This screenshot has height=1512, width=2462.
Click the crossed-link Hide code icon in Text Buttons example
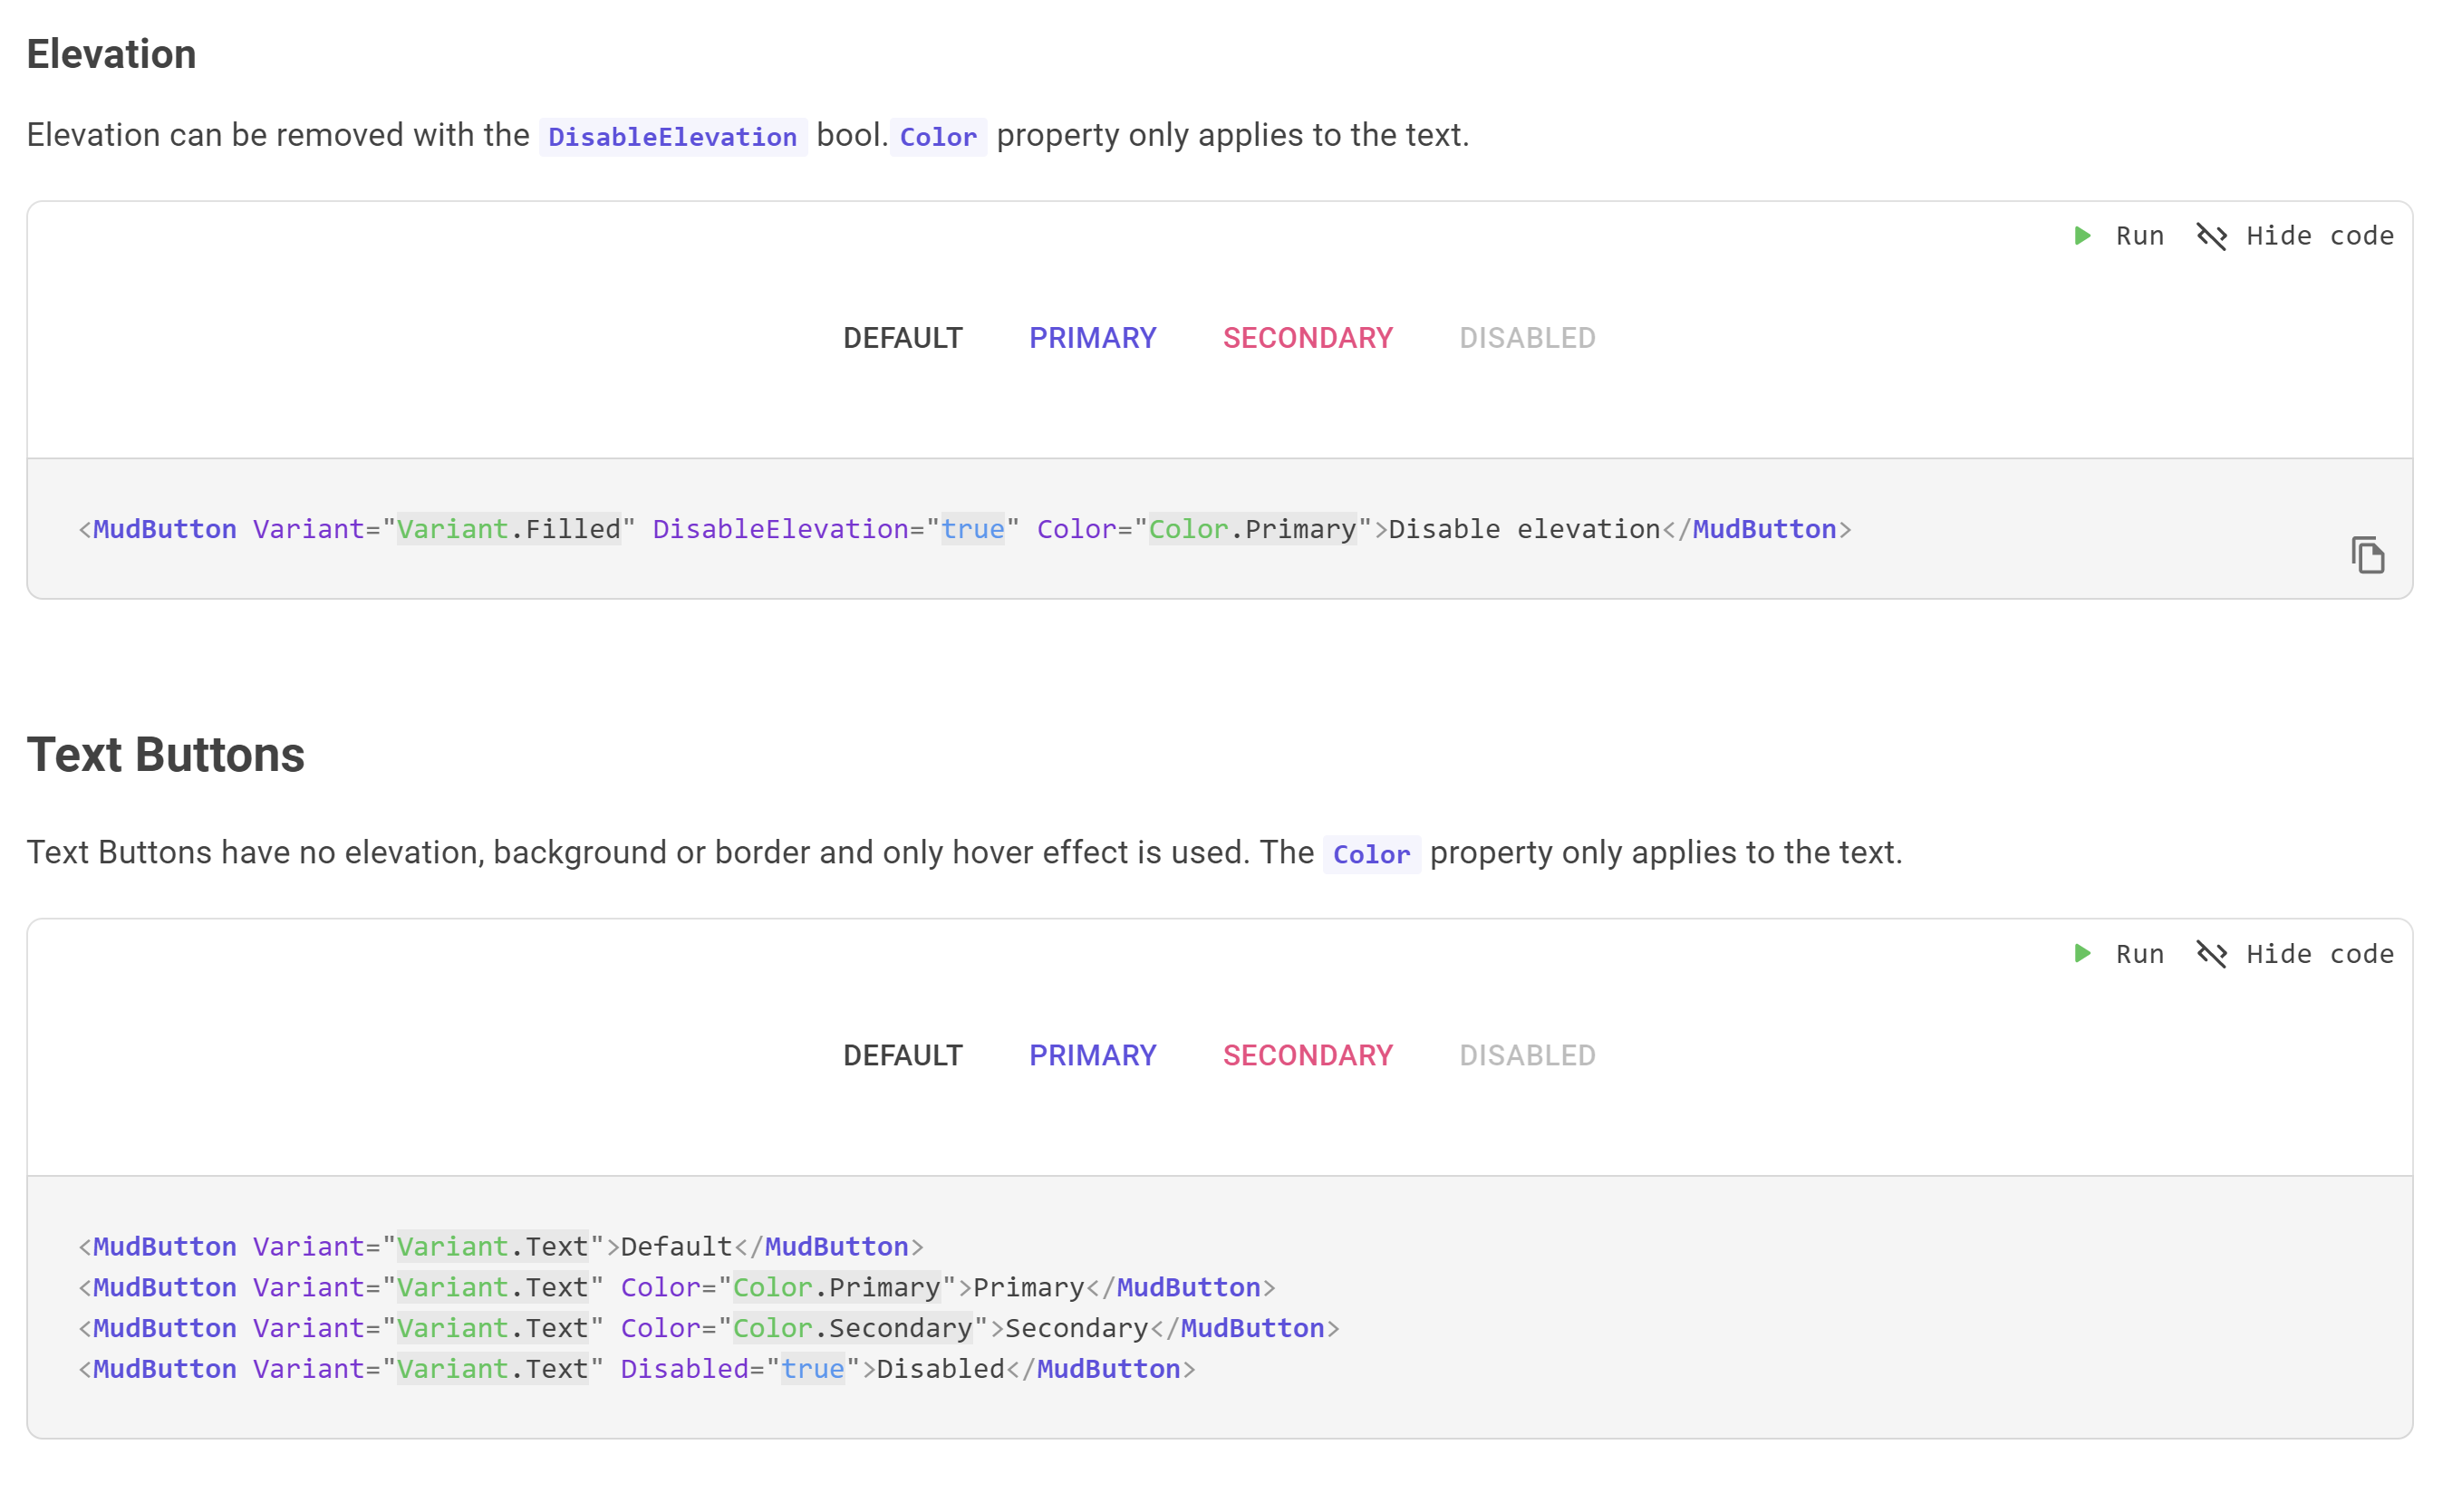[2211, 953]
